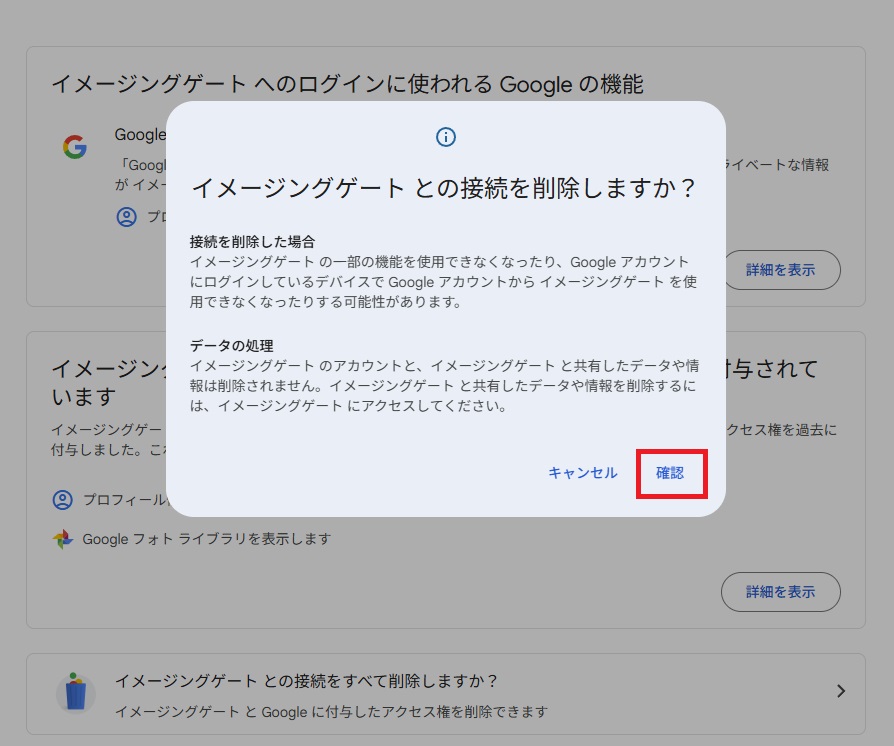Click text イメージングゲート と Google に付与したアクセス権を削除できます

click(331, 712)
